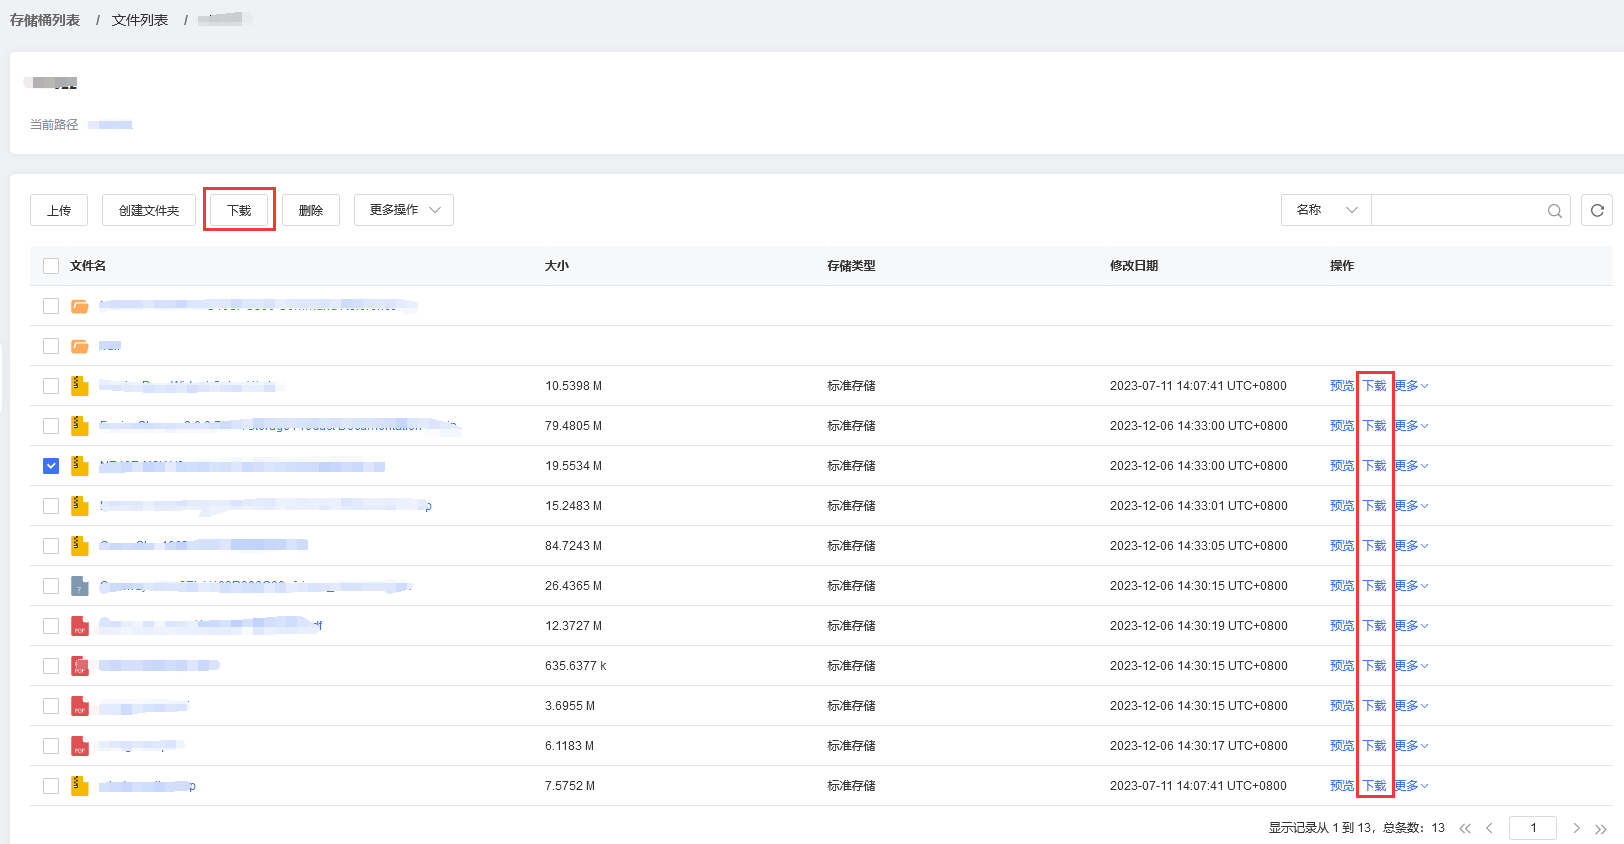Expand 更多 for the 84.7243 M file

[1411, 546]
